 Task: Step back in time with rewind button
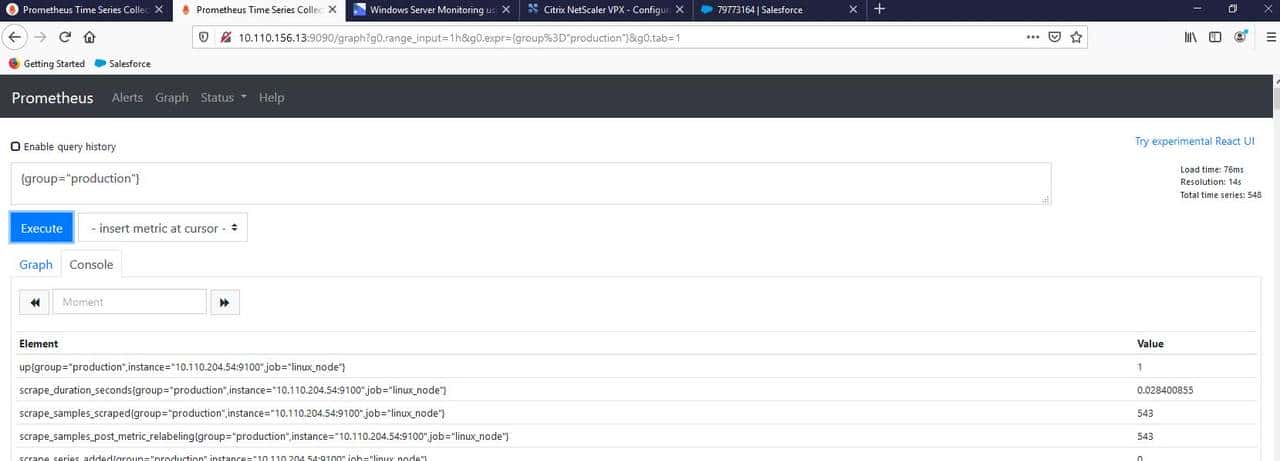[x=35, y=302]
